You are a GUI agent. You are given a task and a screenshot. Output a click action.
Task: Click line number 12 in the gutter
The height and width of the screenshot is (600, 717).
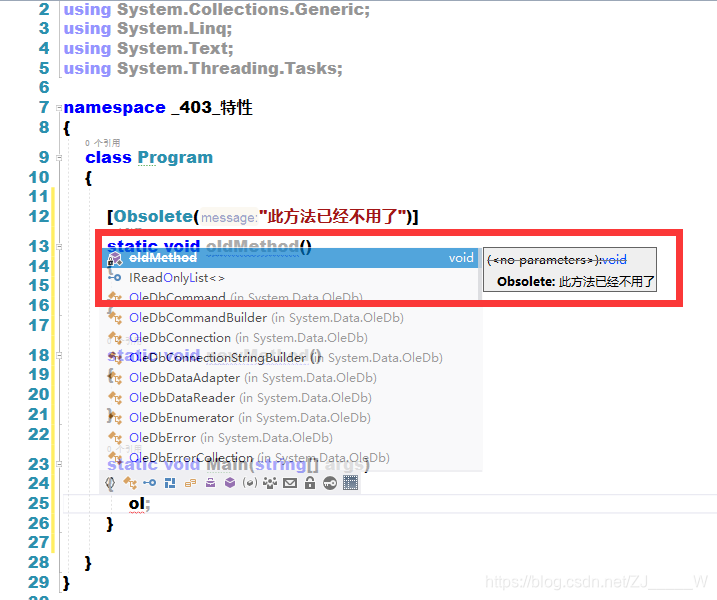click(39, 216)
